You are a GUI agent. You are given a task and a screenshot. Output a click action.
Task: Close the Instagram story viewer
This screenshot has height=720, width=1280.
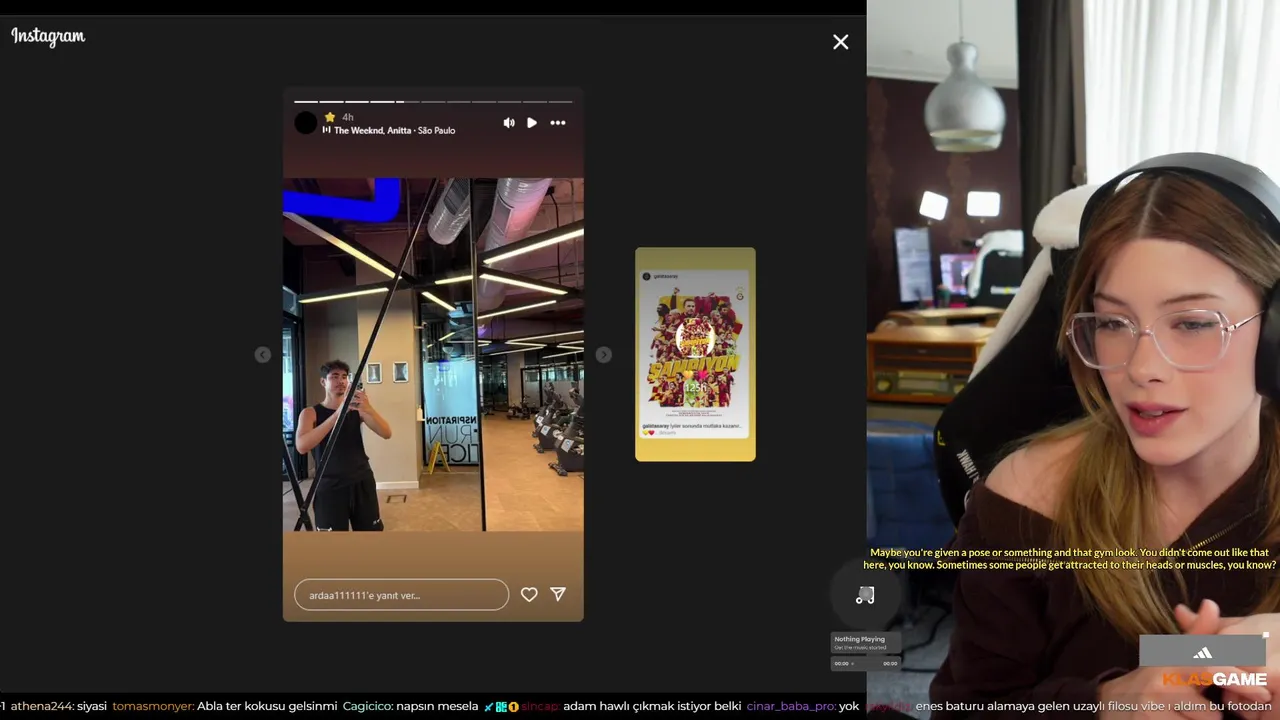point(841,42)
